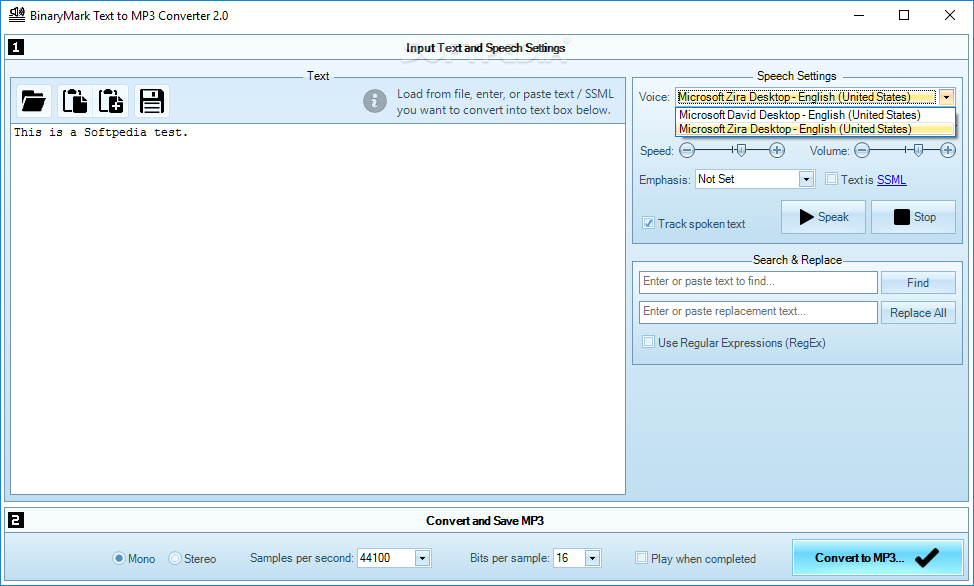The width and height of the screenshot is (974, 586).
Task: Enable Use Regular Expressions (RegEx) checkbox
Action: 649,342
